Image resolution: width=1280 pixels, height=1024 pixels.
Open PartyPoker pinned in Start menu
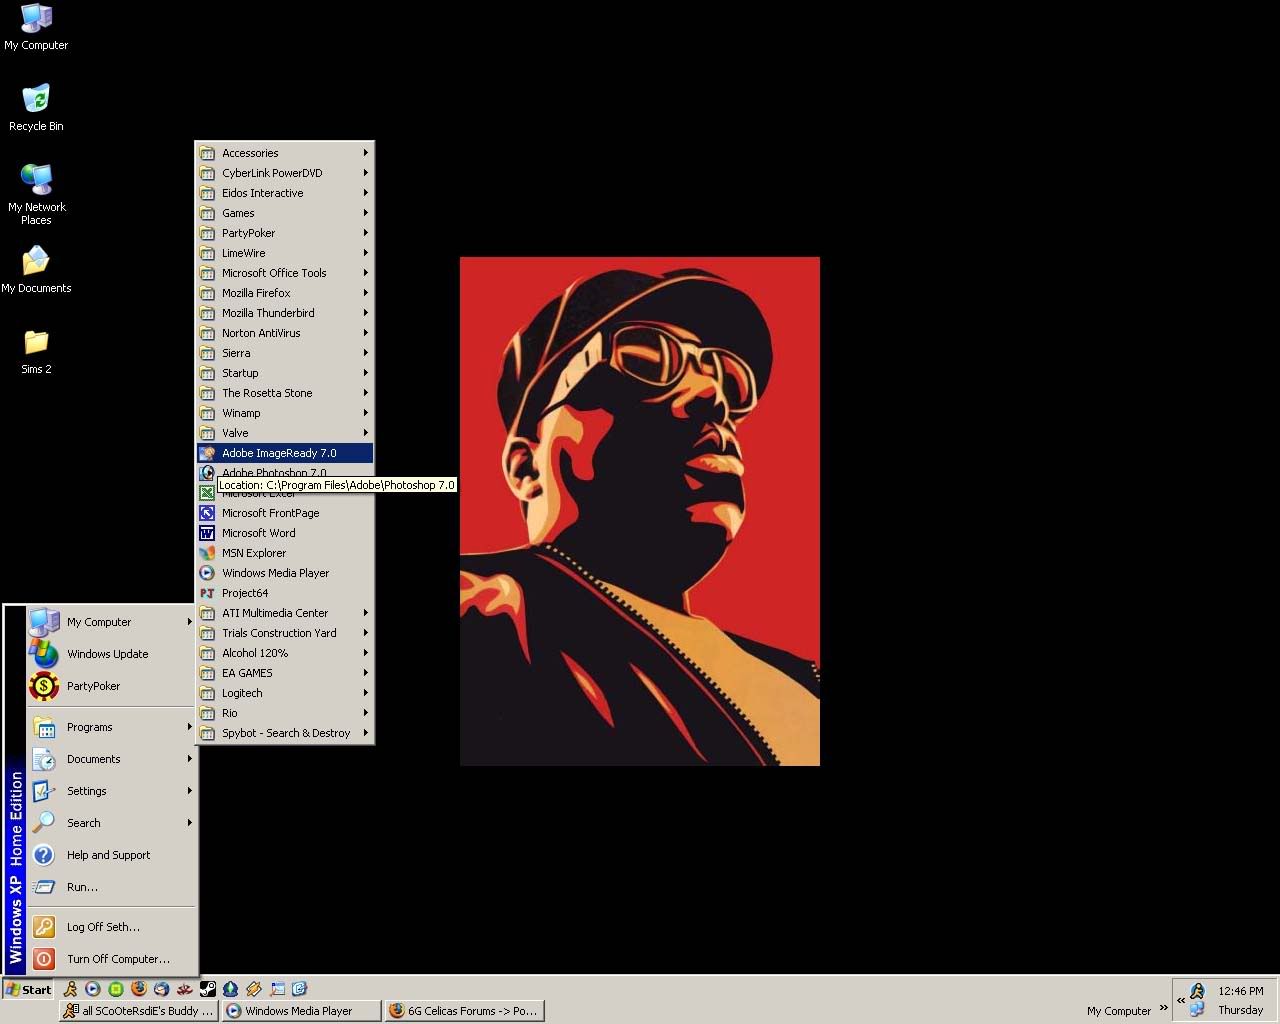coord(110,686)
